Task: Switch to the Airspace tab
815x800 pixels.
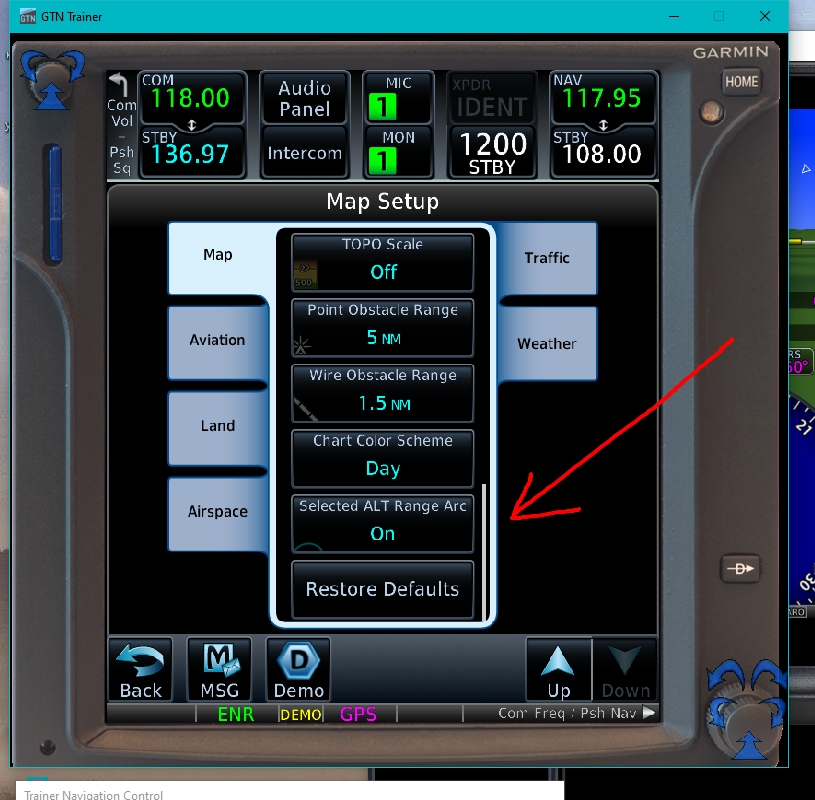Action: coord(218,514)
